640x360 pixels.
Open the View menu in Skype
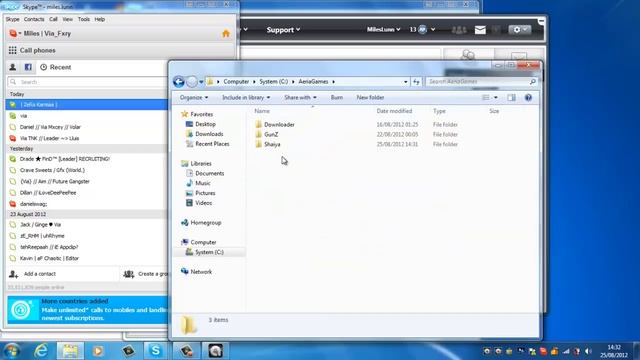67,19
